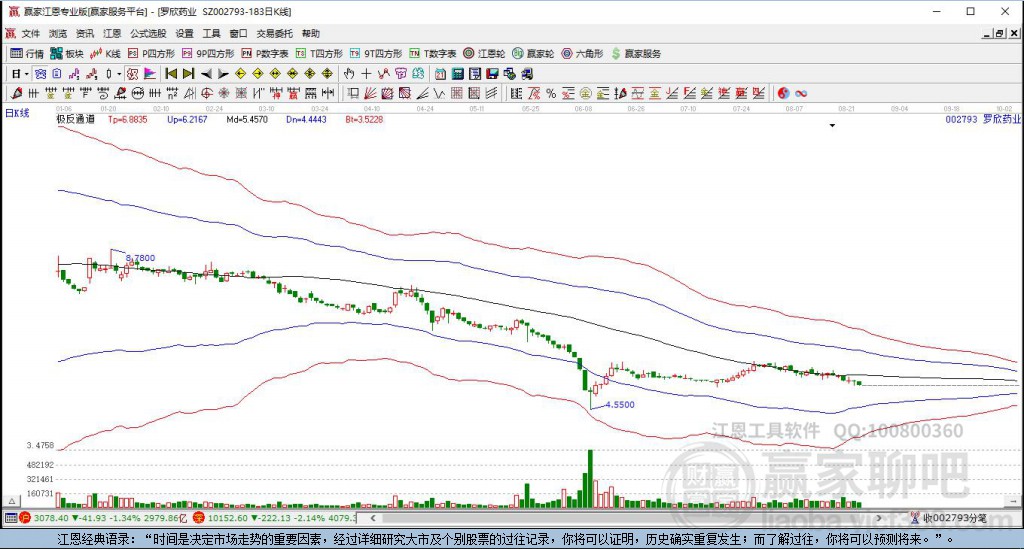
Task: Jump to last bar icon
Action: click(x=189, y=74)
